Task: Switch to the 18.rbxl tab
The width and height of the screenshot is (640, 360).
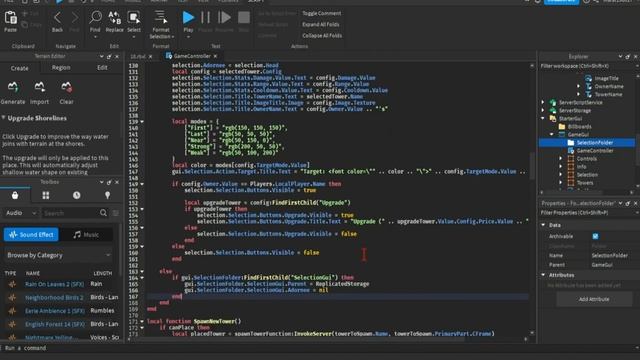Action: click(x=138, y=56)
